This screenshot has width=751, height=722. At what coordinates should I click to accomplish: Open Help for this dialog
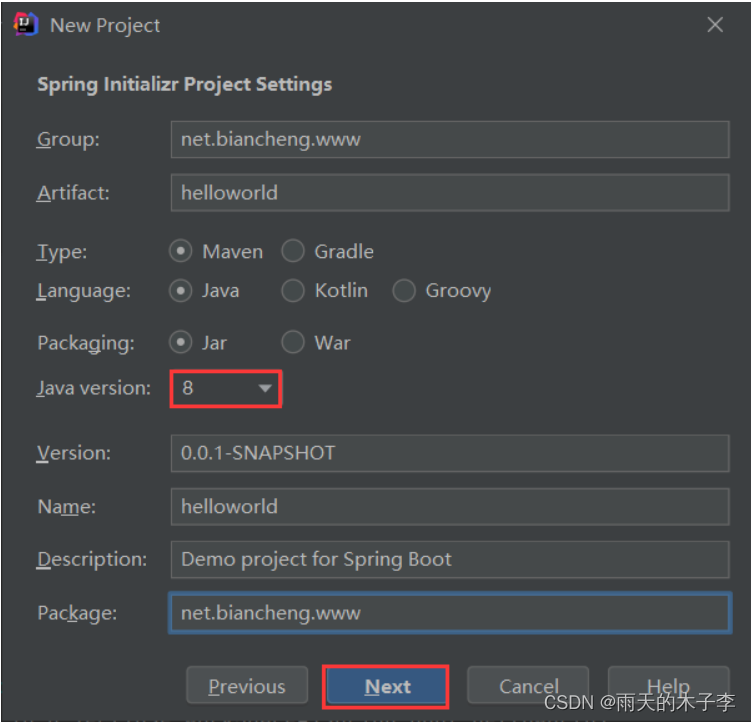pyautogui.click(x=669, y=686)
